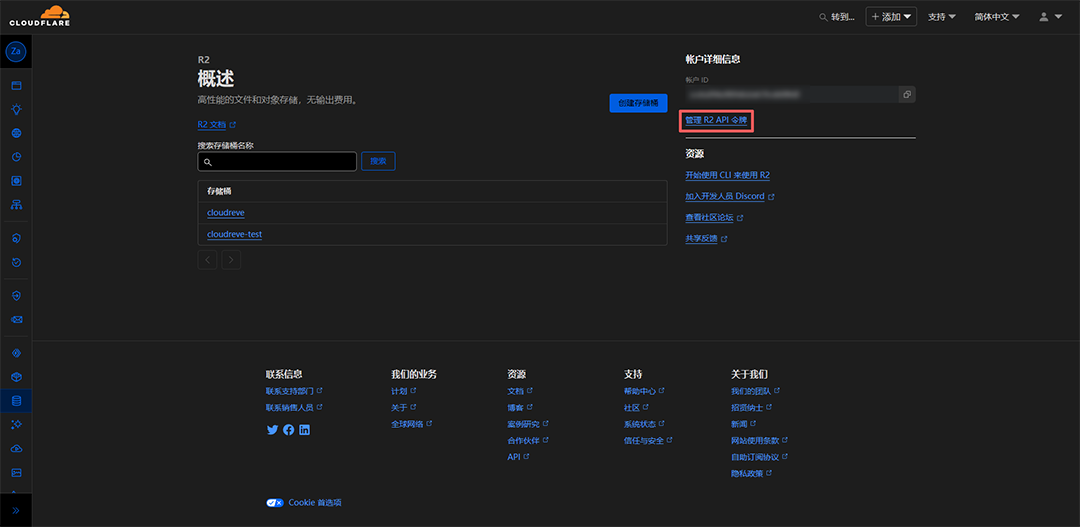Open the cloud upload icon in sidebar
Screen dimensions: 1080x527
click(17, 448)
